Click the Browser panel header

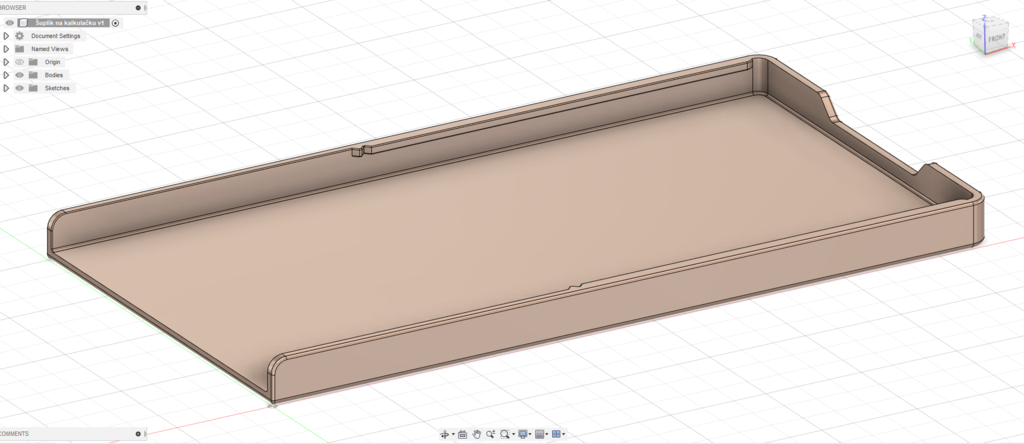72,8
